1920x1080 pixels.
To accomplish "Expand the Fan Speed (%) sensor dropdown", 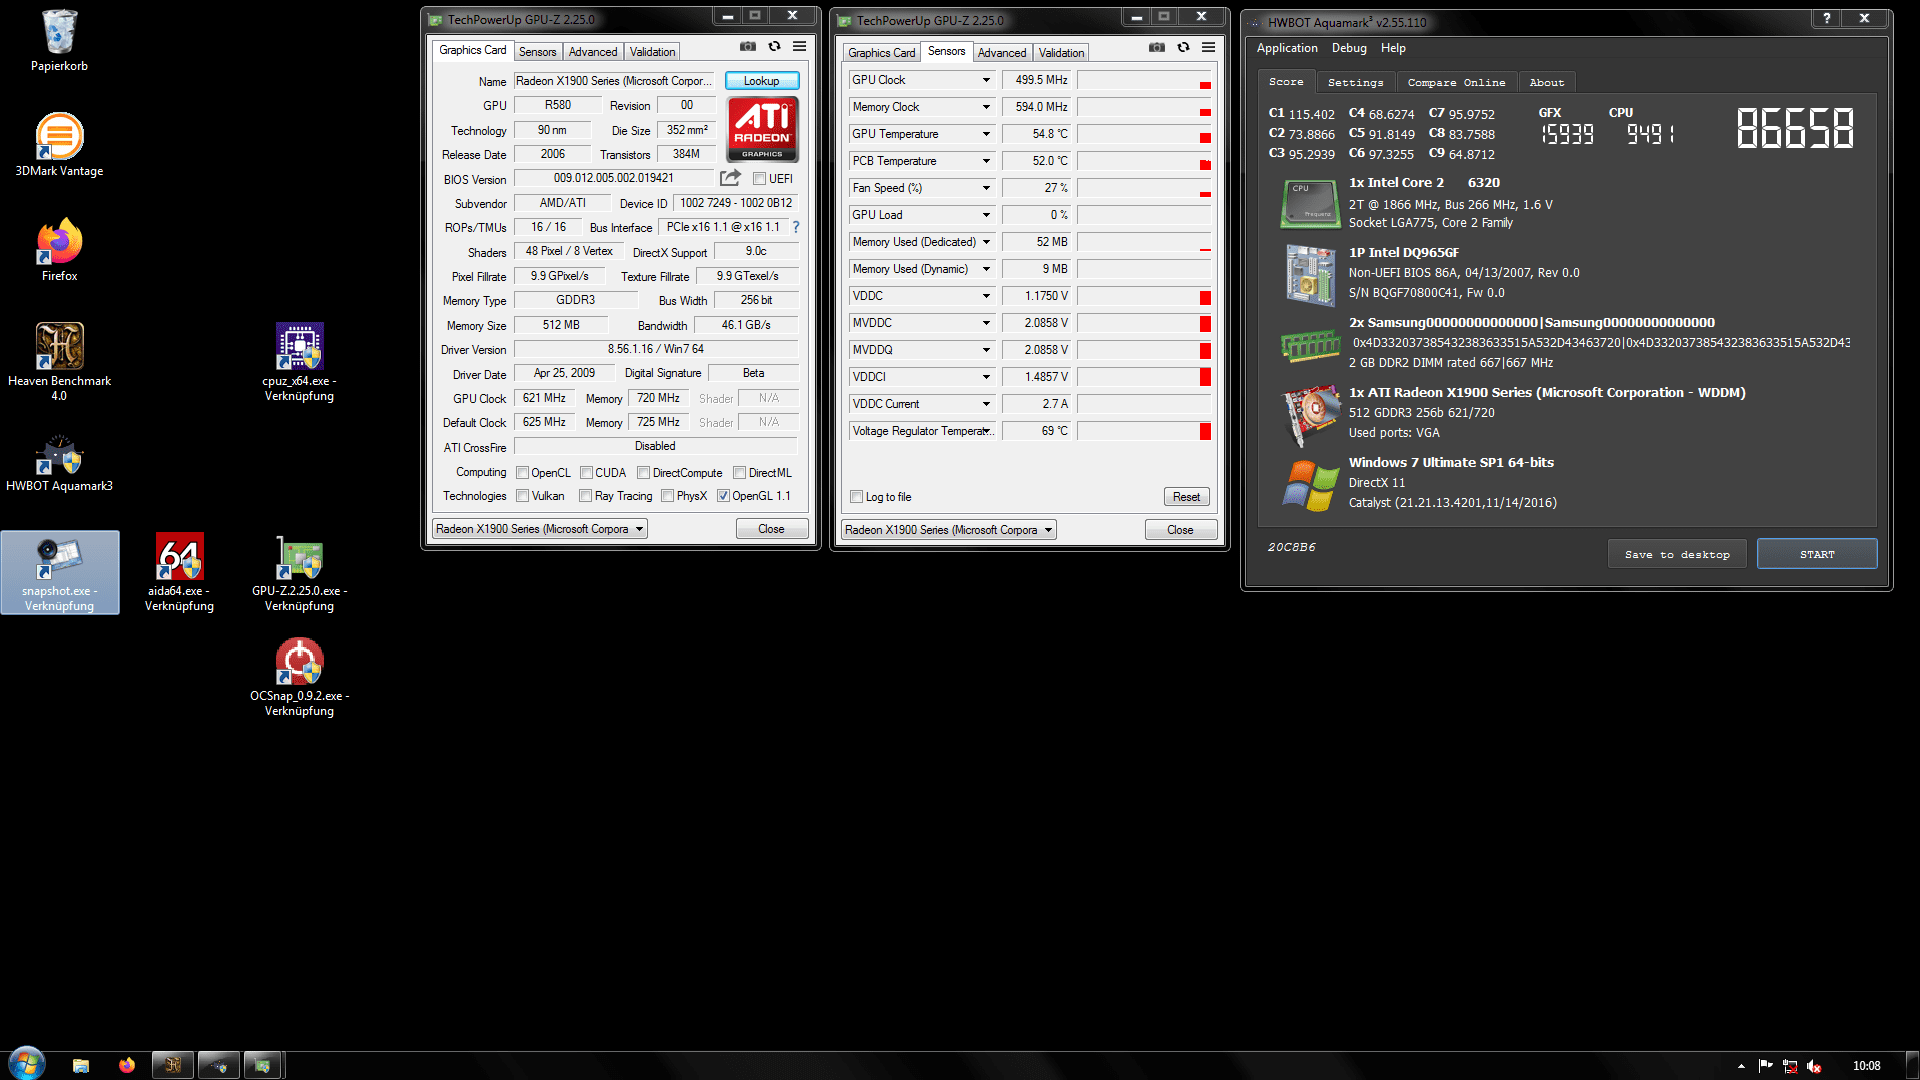I will tap(985, 188).
